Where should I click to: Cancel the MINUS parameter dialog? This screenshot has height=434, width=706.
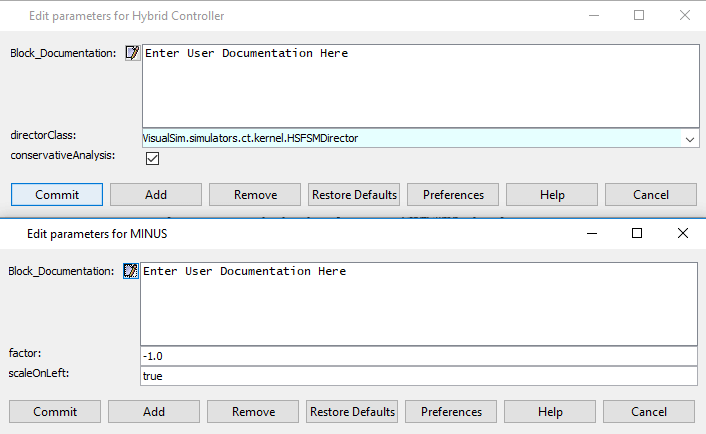[649, 412]
